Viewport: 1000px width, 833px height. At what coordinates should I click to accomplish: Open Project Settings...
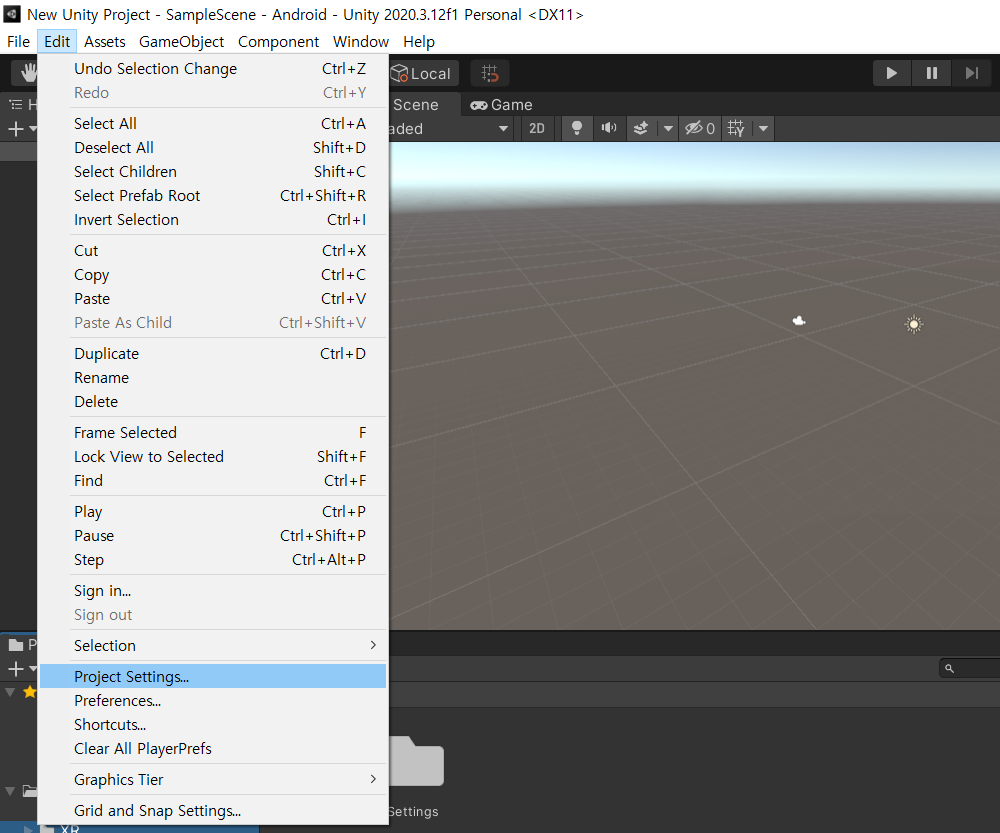tap(213, 677)
